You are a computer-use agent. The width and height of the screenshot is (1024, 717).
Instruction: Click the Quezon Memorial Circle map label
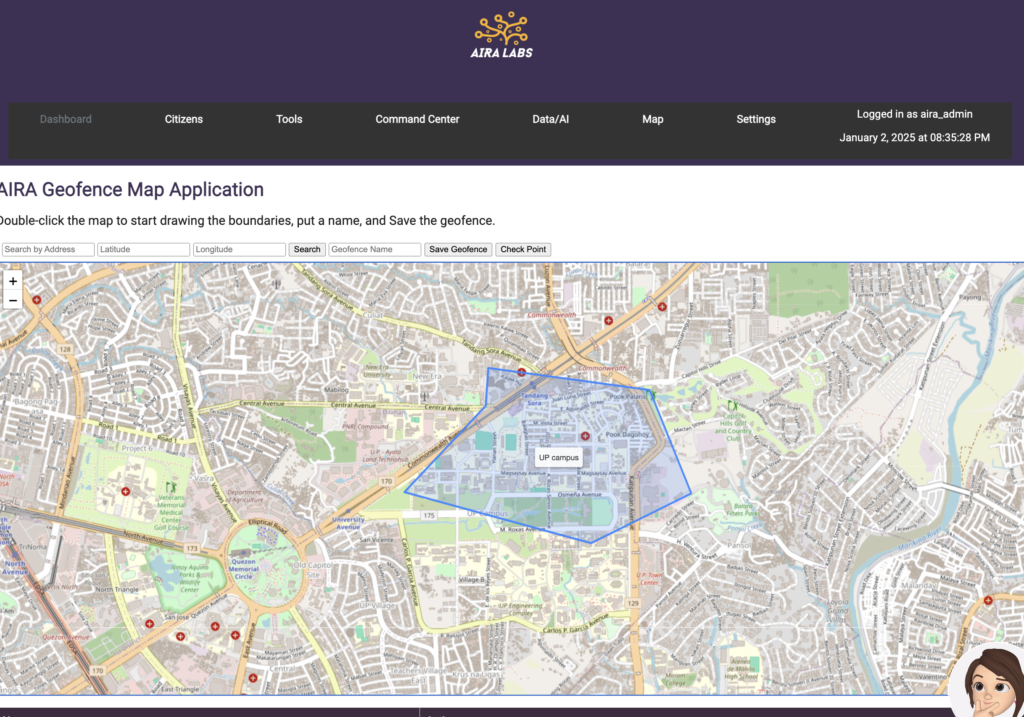tap(243, 569)
